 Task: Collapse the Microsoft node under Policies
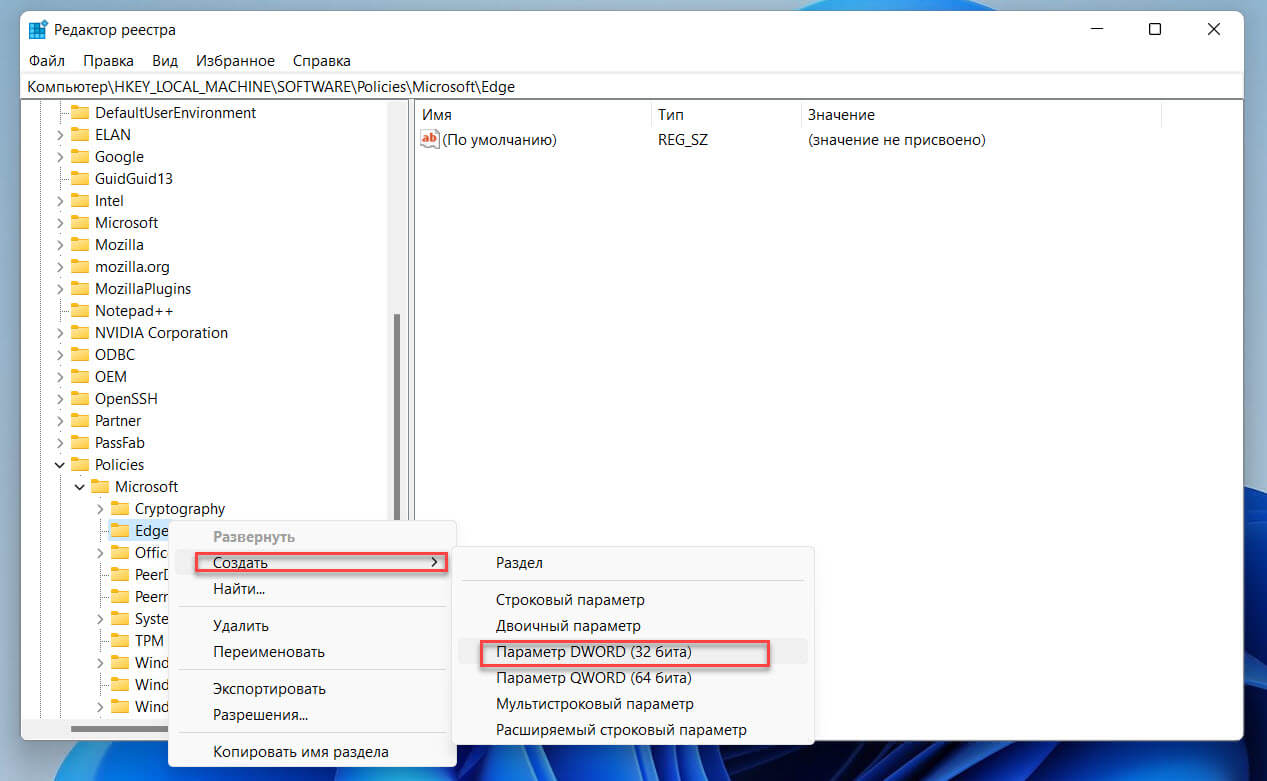(x=80, y=487)
